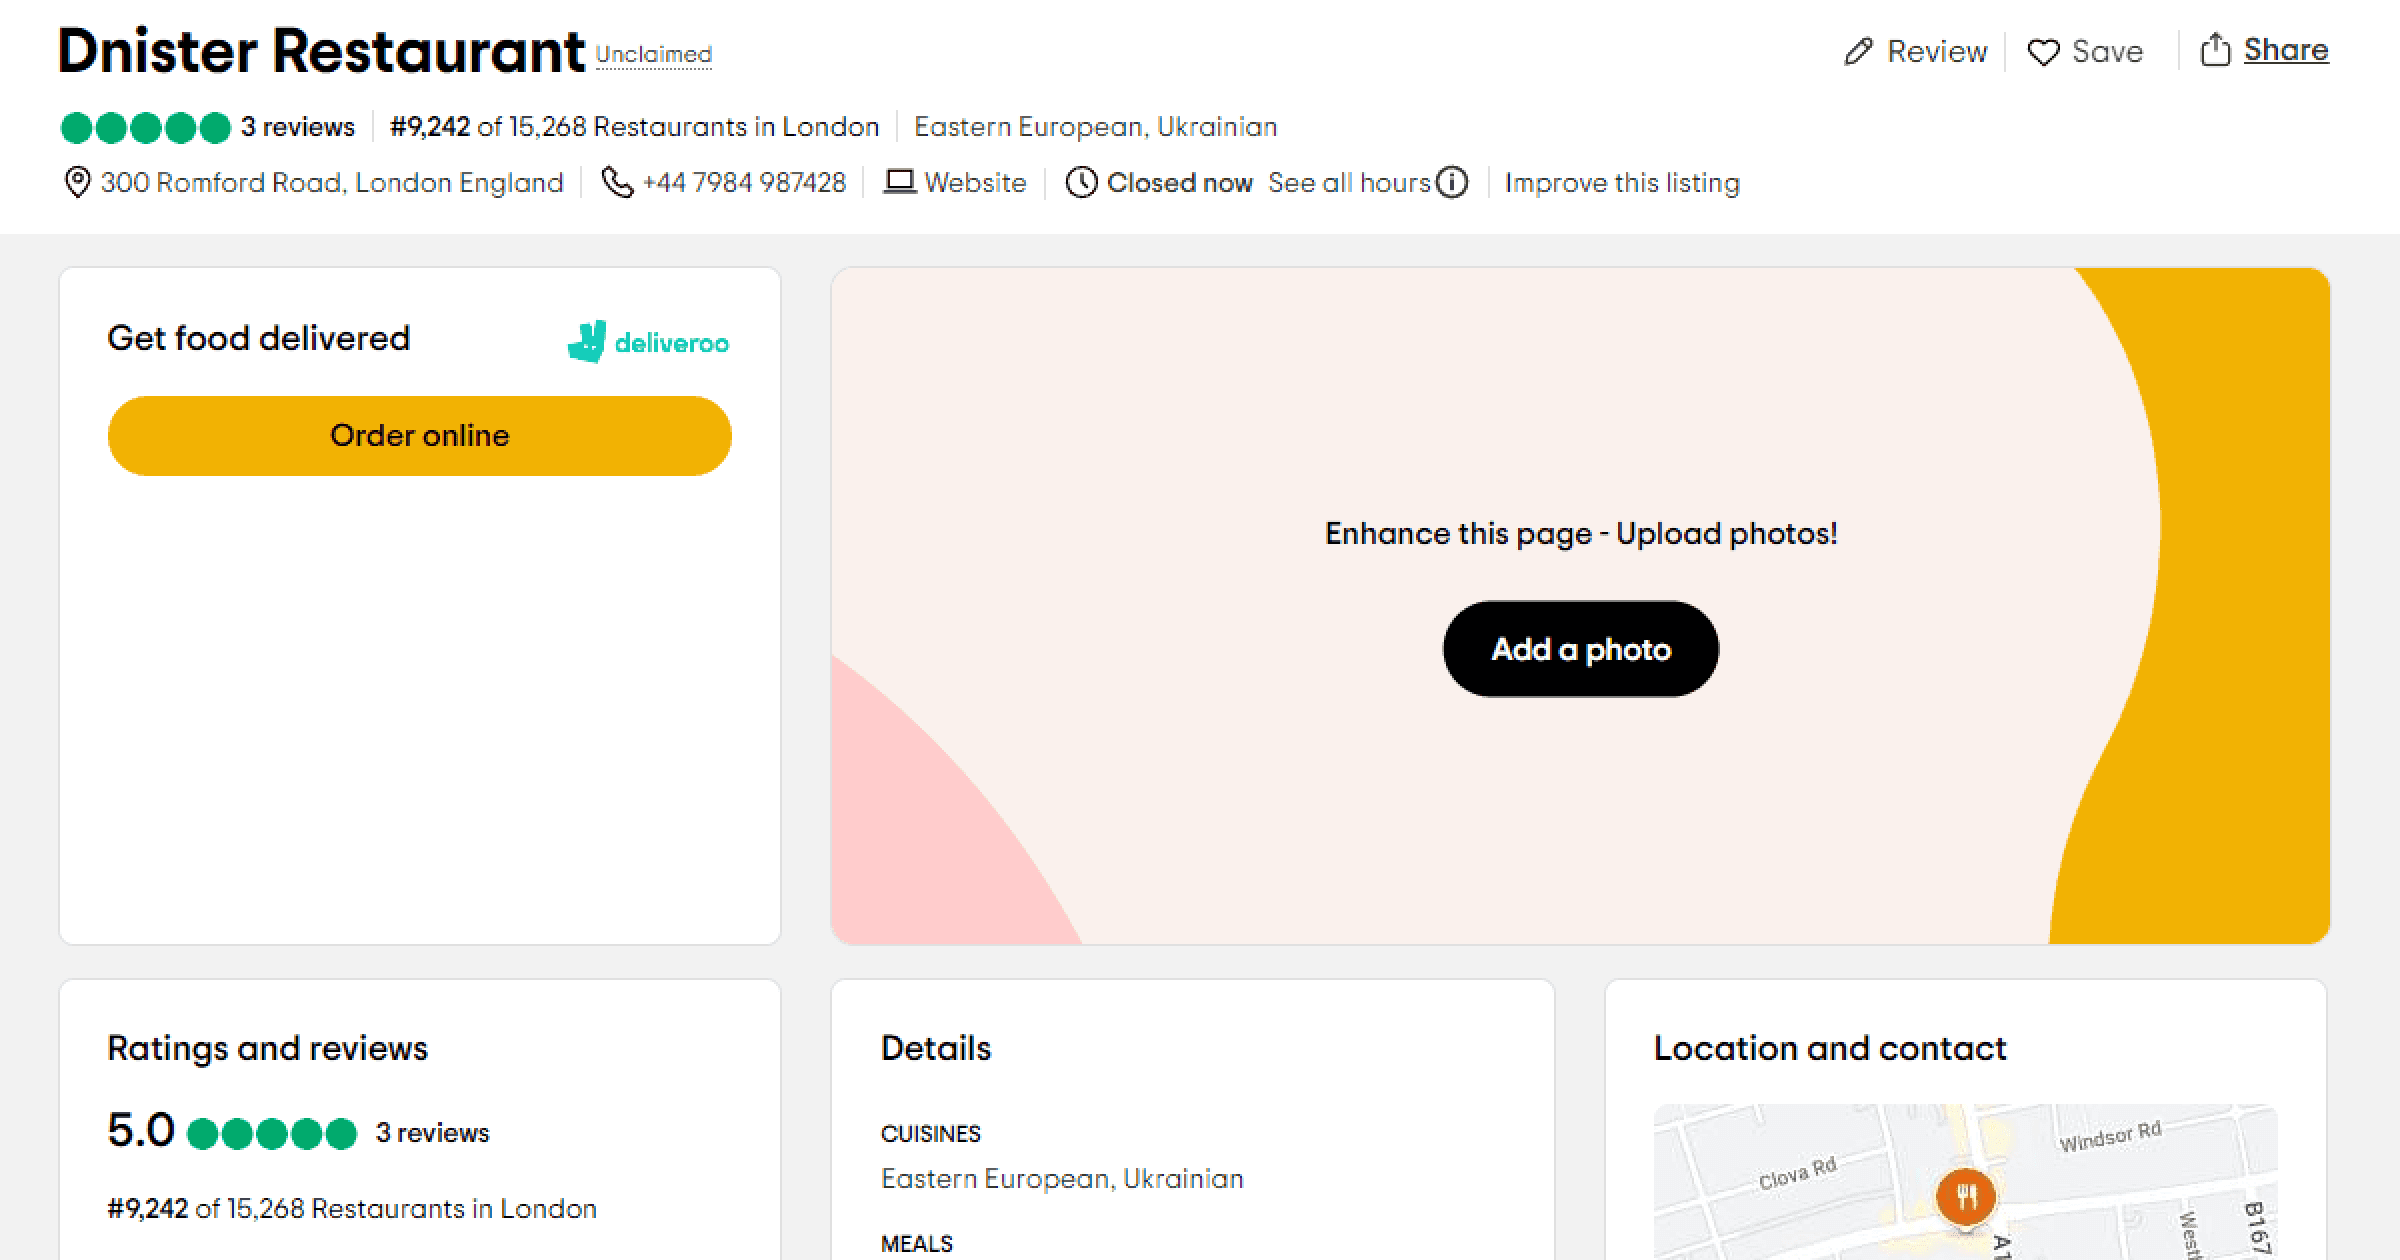Screen dimensions: 2400x1260
Task: Open 300 Romford Road address link
Action: (332, 183)
